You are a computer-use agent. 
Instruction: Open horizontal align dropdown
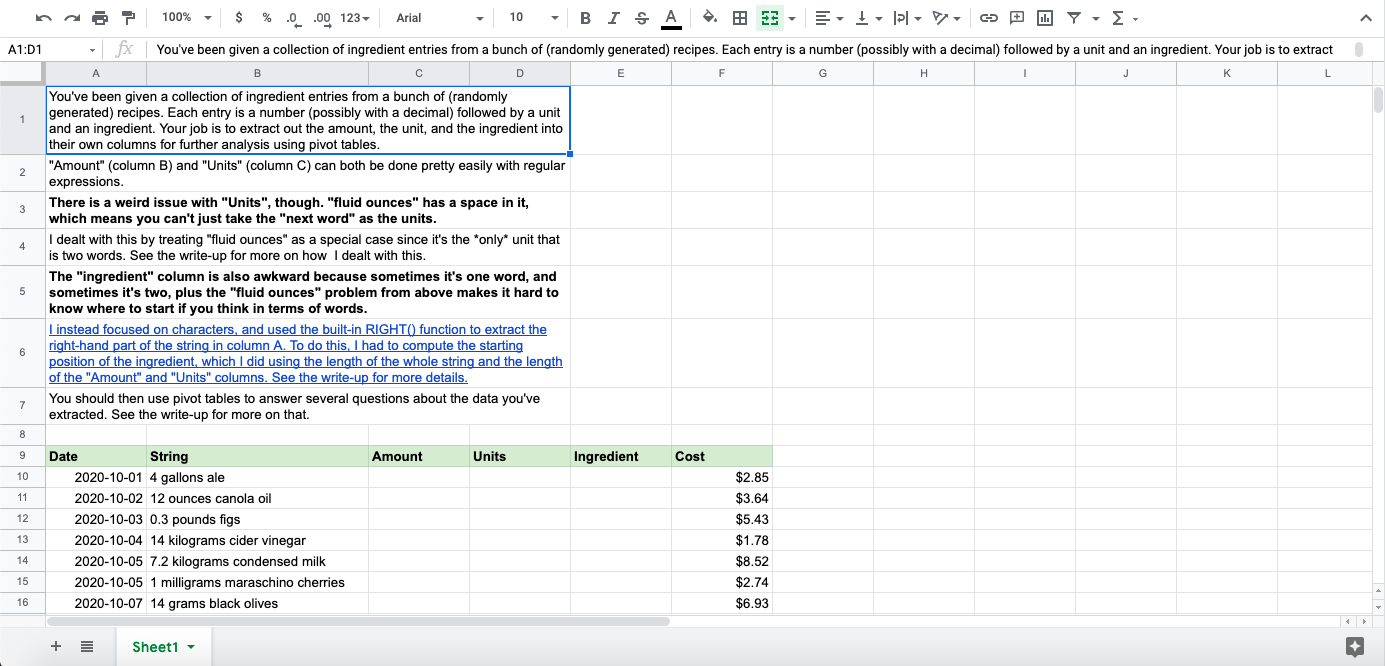click(829, 18)
